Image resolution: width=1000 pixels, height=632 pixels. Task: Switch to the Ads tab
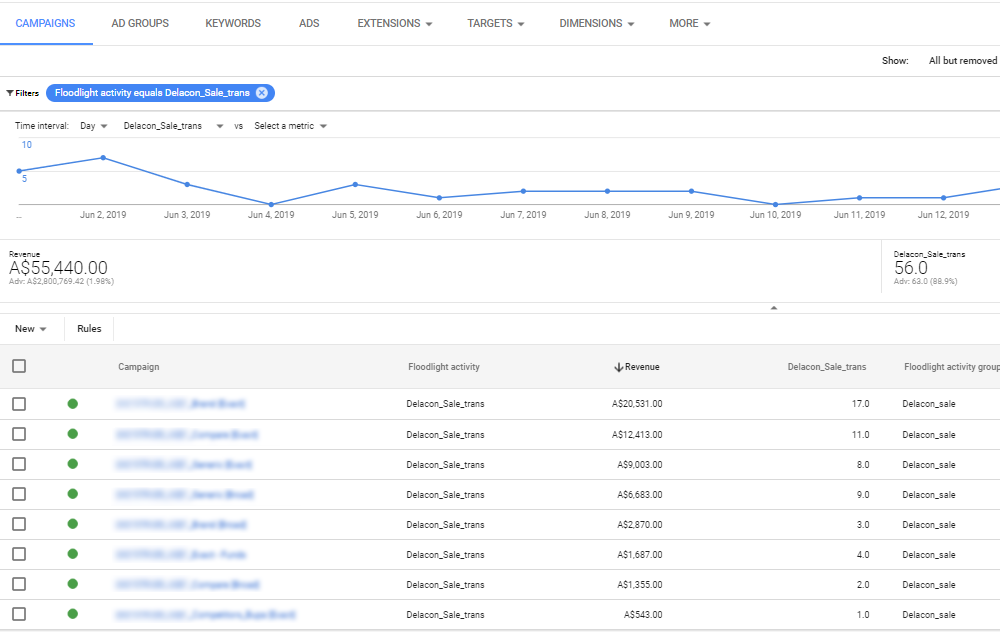coord(309,24)
